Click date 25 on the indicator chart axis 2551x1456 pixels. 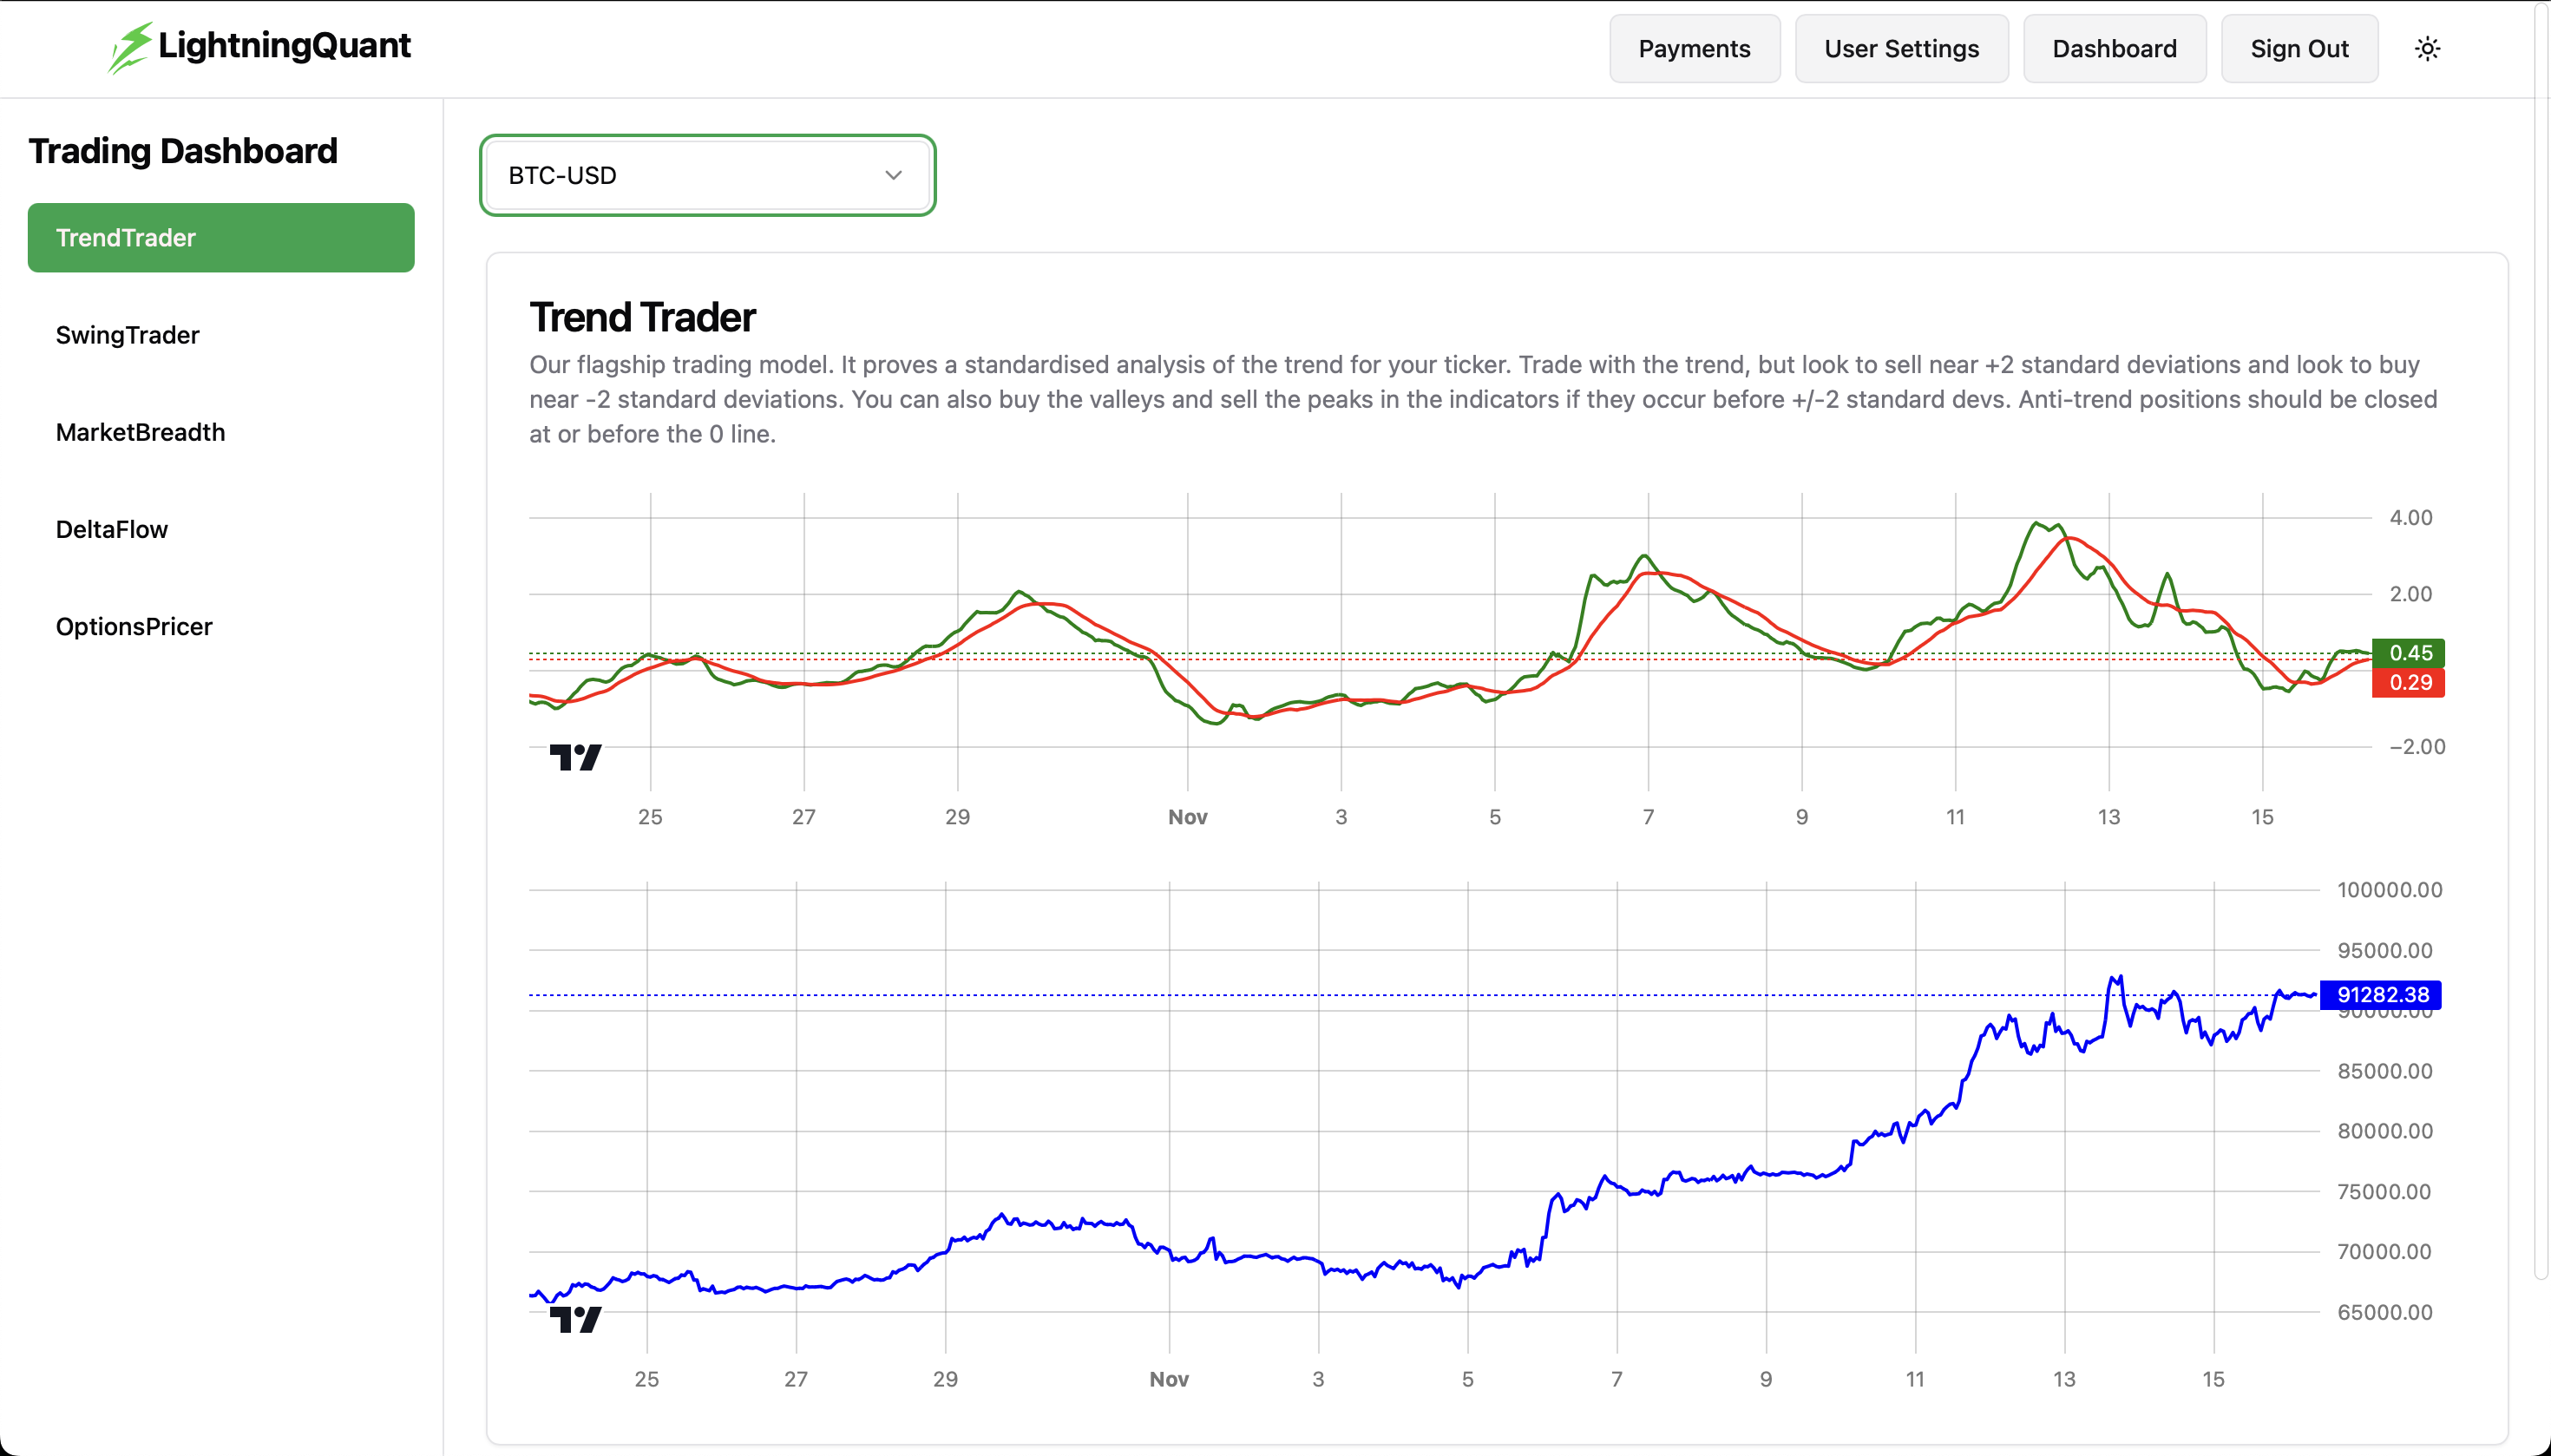pyautogui.click(x=650, y=817)
